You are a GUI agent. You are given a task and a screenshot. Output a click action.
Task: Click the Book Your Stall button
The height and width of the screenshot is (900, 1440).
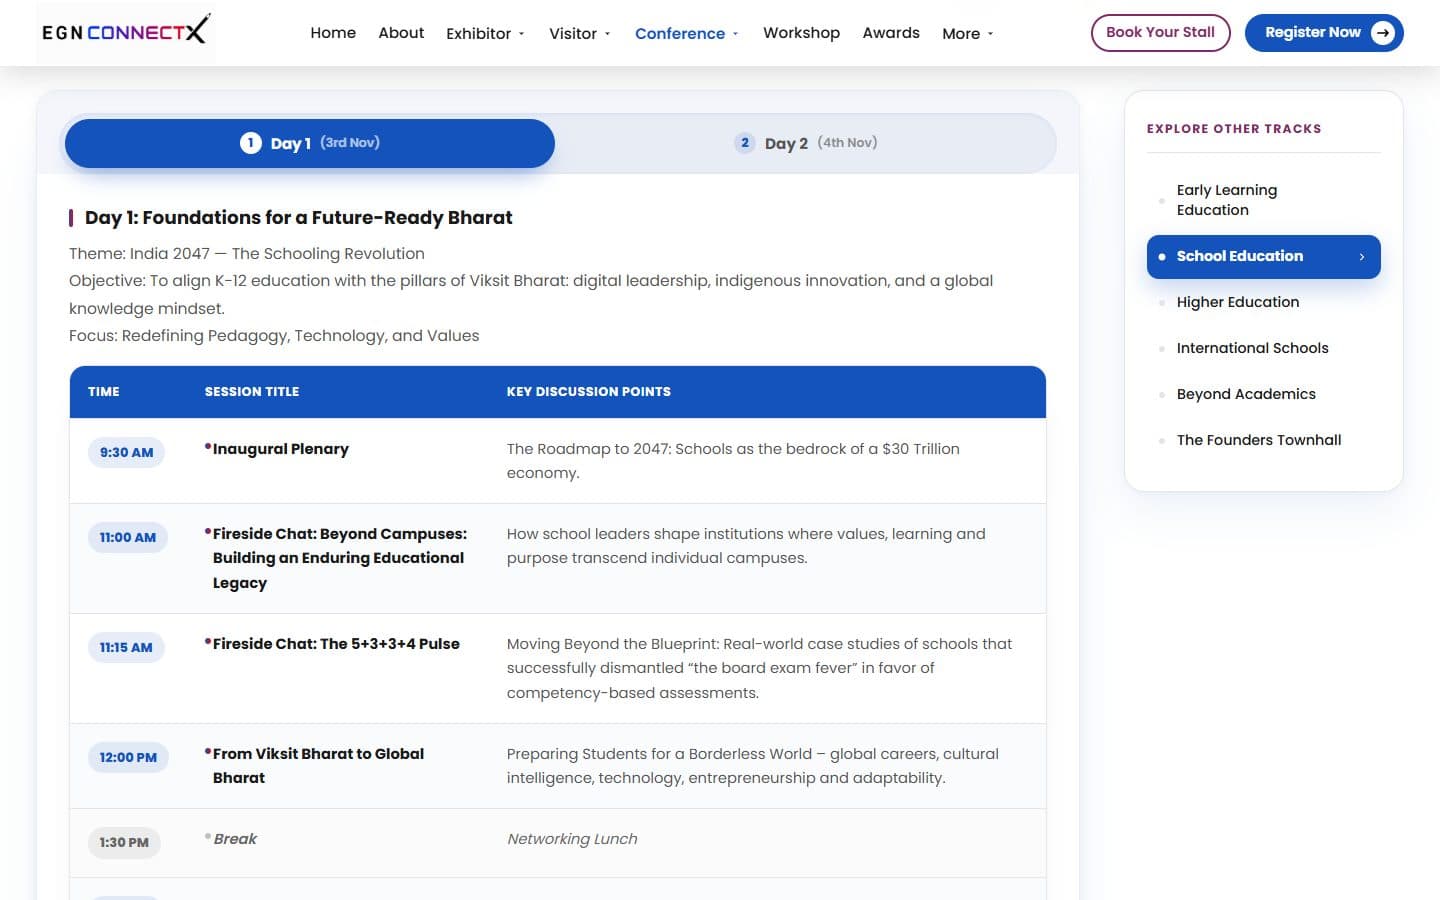1160,33
